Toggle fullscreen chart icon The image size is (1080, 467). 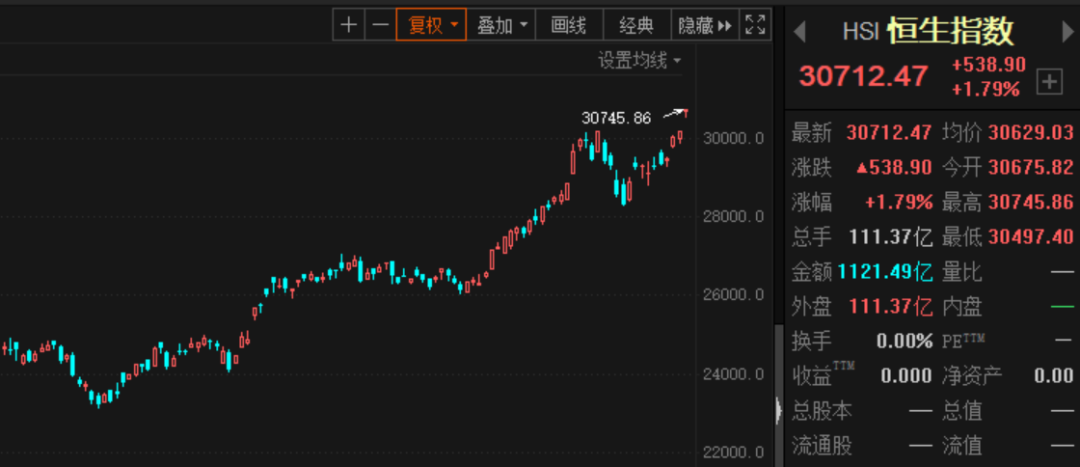756,26
